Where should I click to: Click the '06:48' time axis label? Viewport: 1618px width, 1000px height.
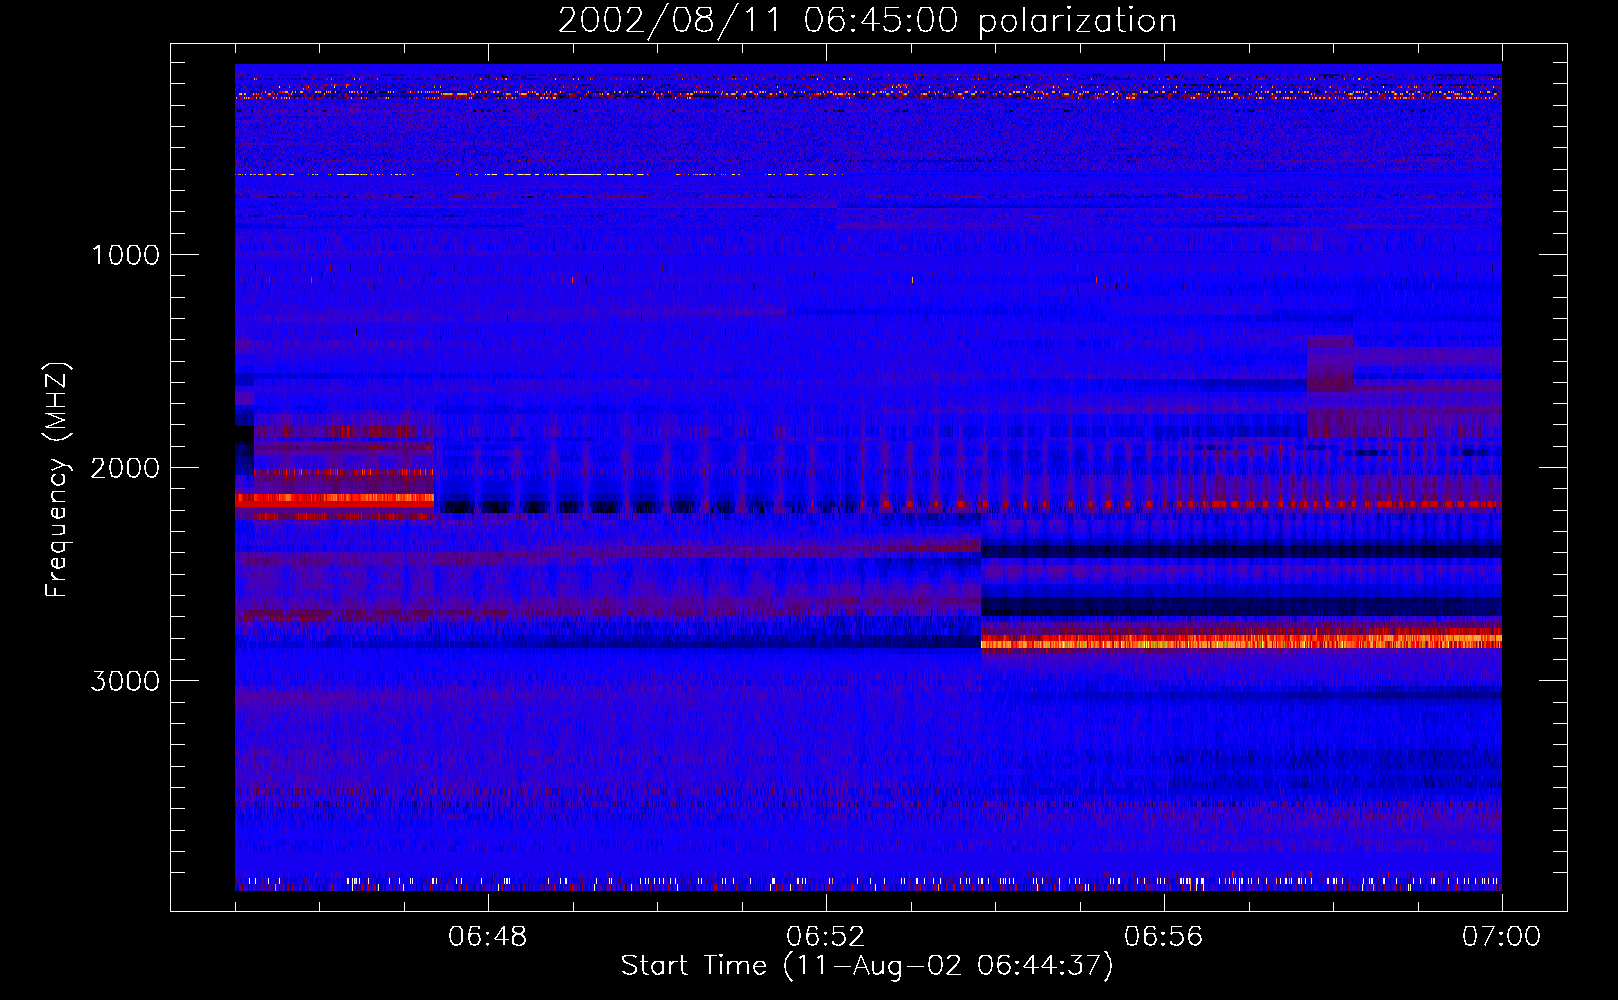point(488,937)
